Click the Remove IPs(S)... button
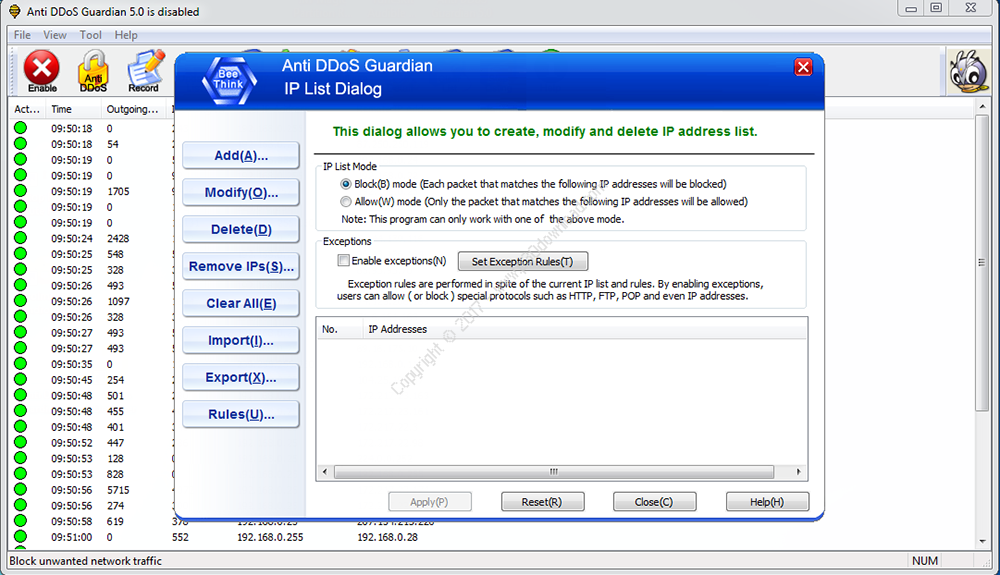The height and width of the screenshot is (575, 1000). click(x=241, y=266)
